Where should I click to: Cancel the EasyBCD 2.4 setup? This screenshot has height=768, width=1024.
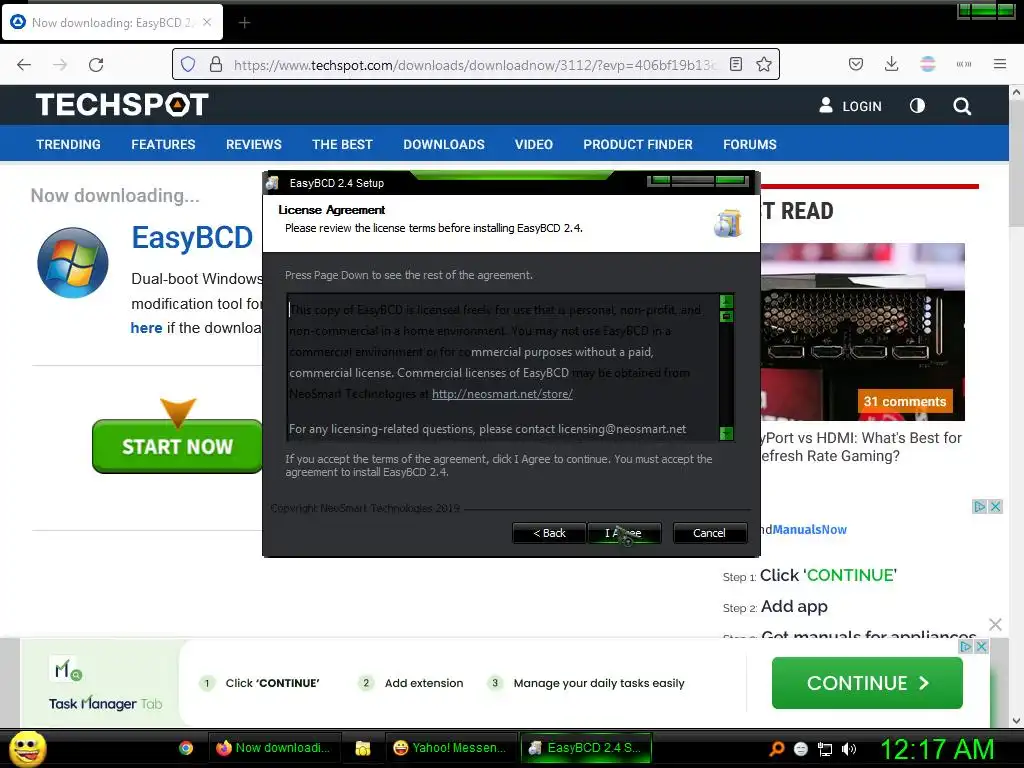[x=709, y=533]
